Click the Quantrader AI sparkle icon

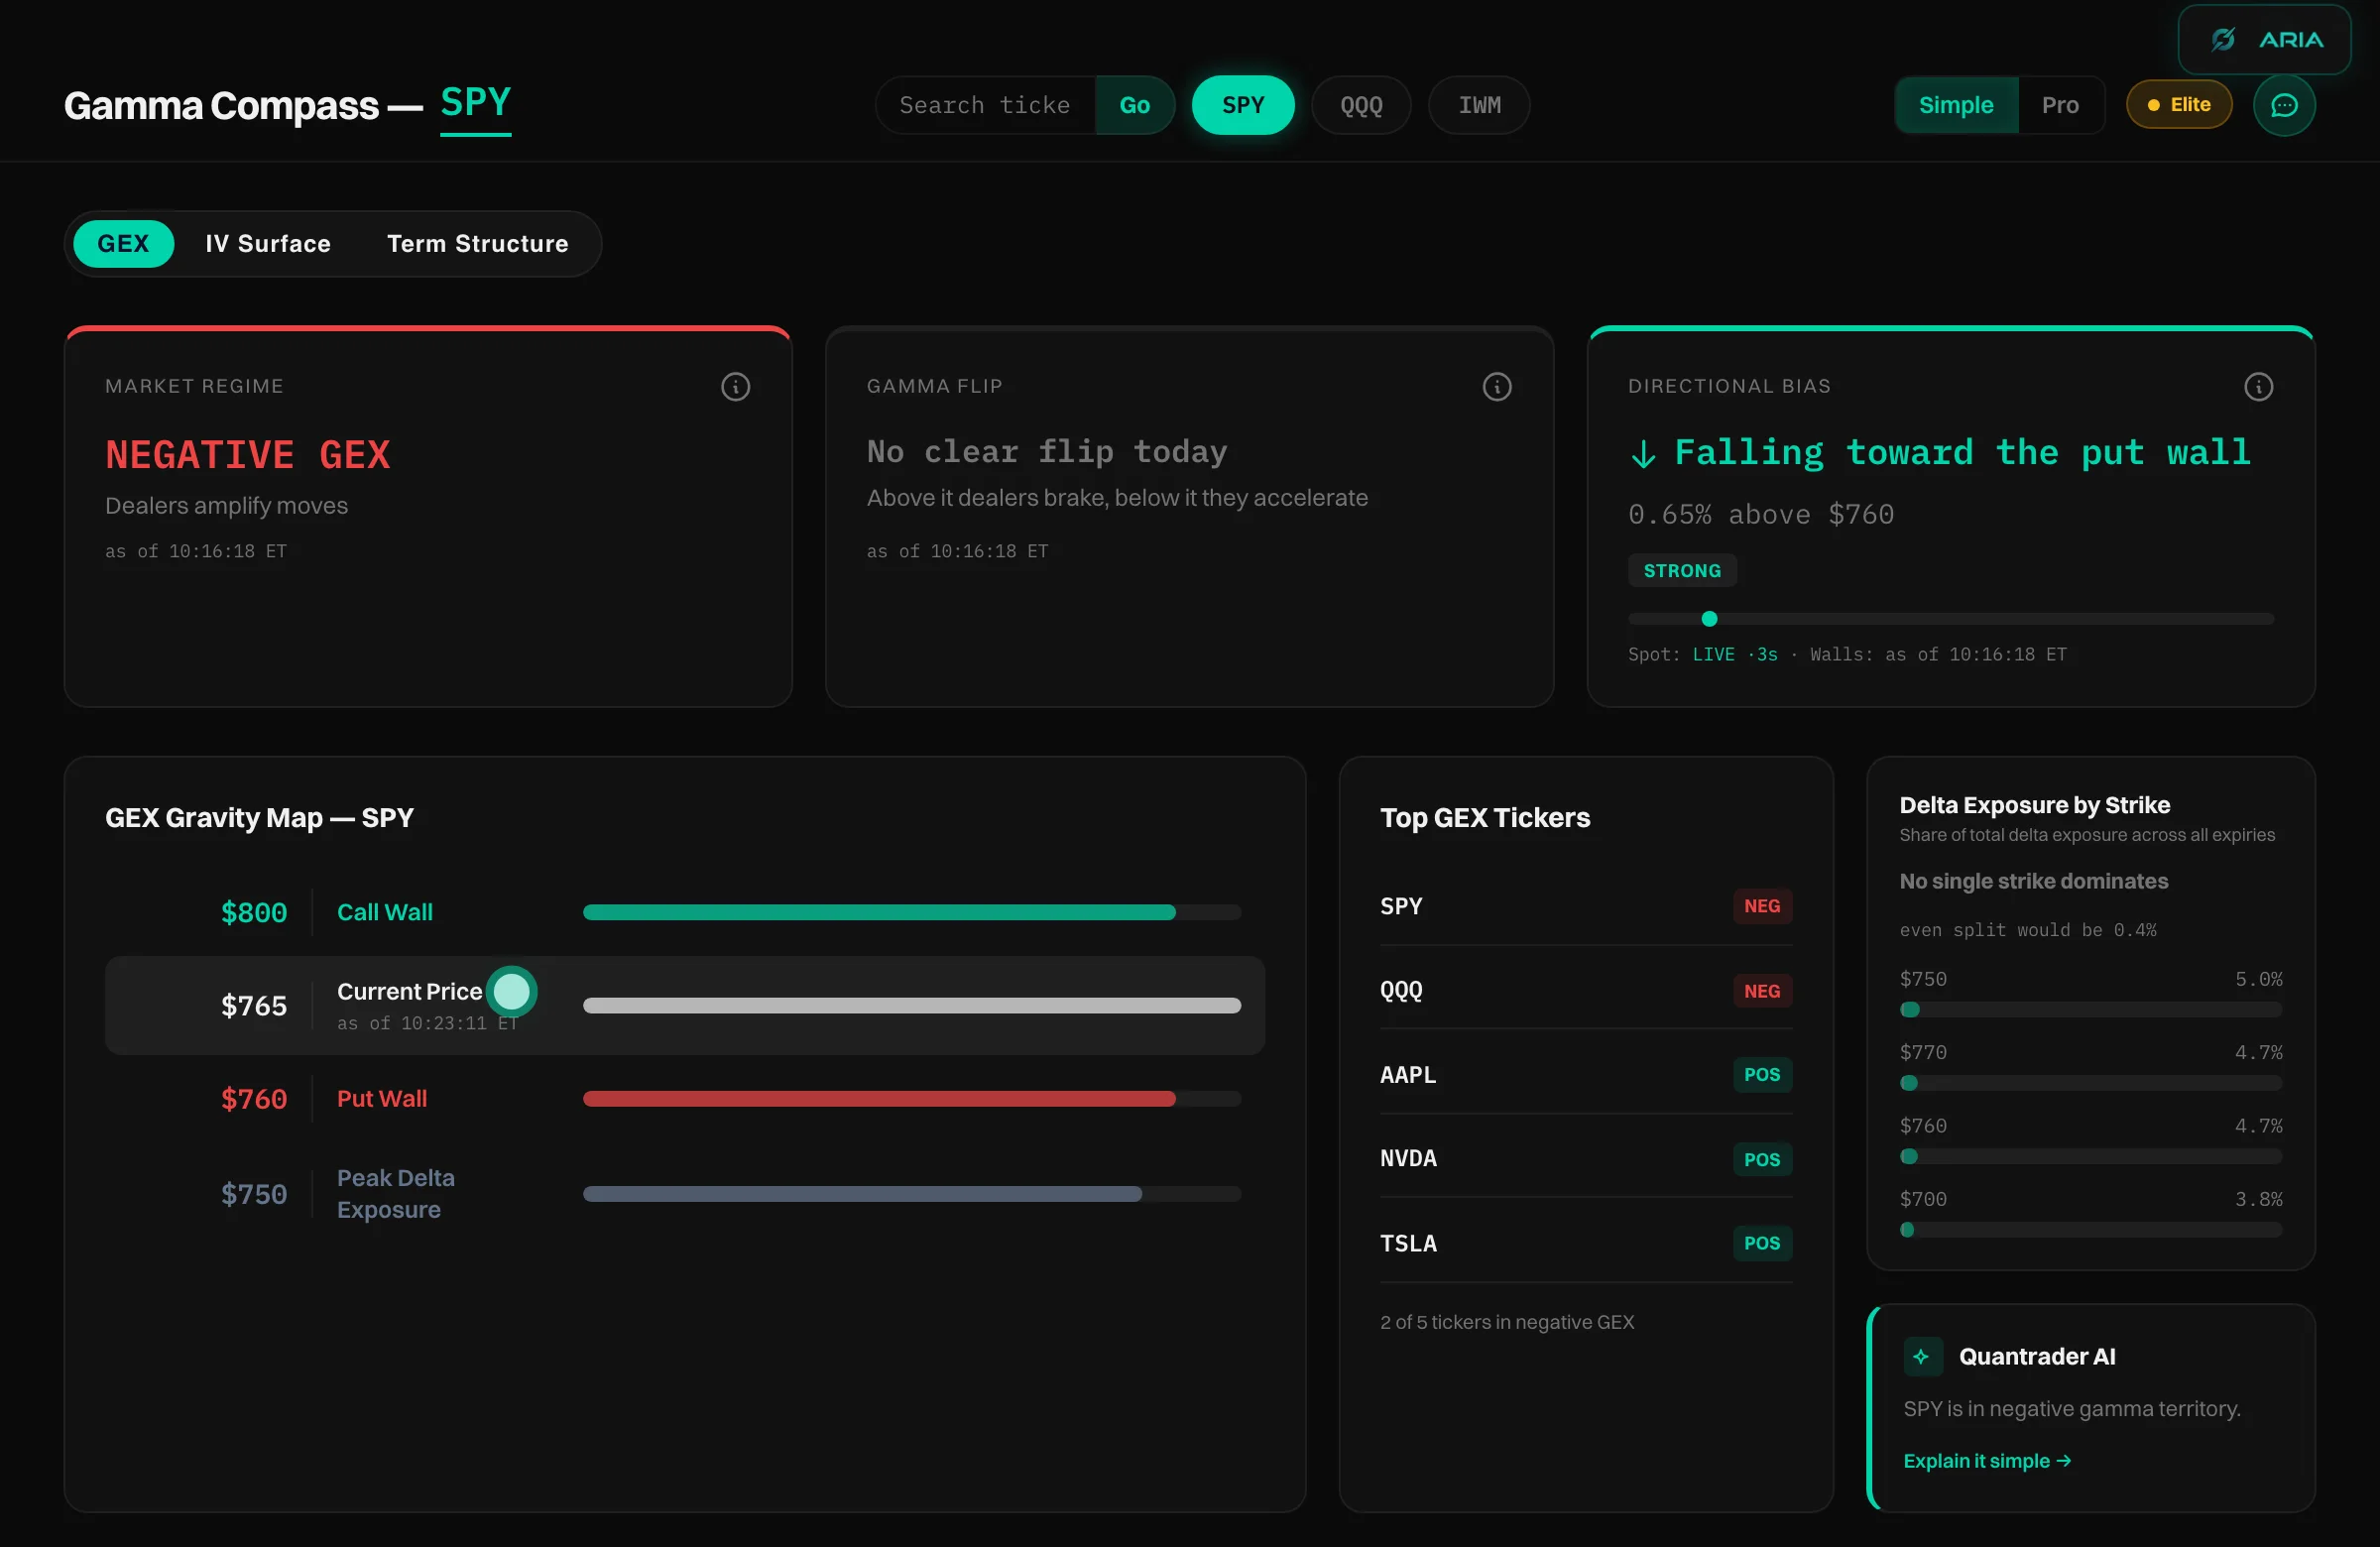point(1922,1356)
